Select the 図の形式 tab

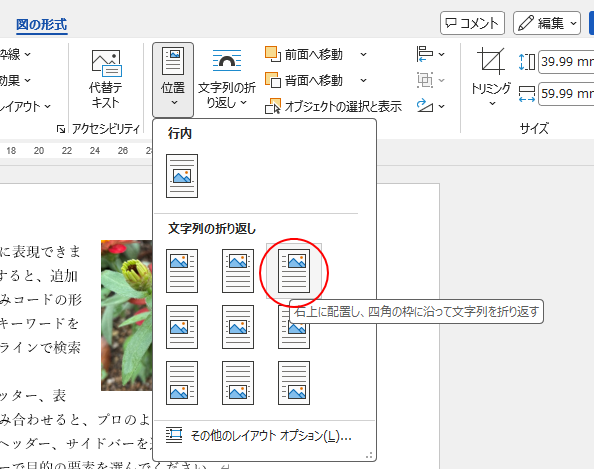coord(42,25)
